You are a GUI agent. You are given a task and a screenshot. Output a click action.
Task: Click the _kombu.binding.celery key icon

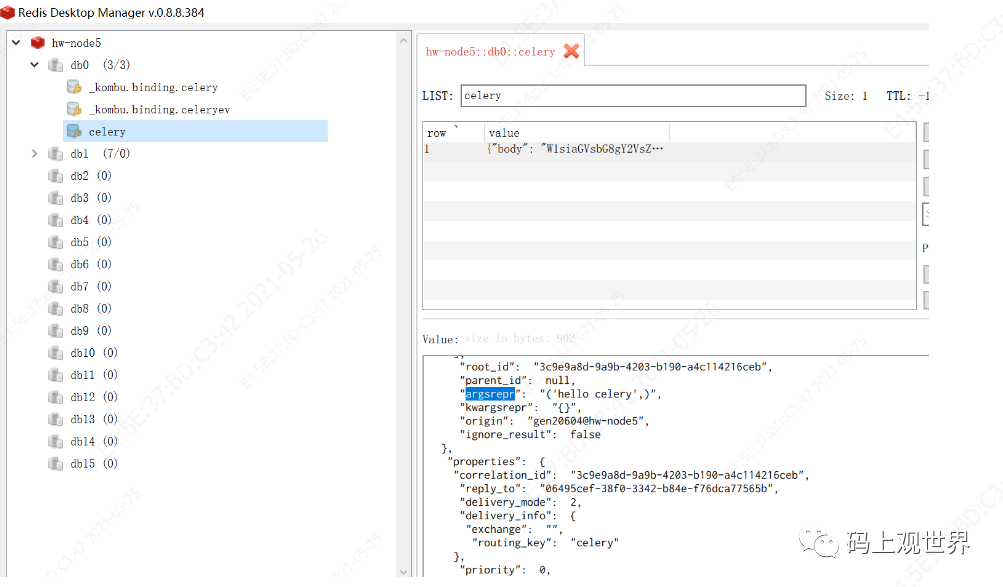[74, 87]
